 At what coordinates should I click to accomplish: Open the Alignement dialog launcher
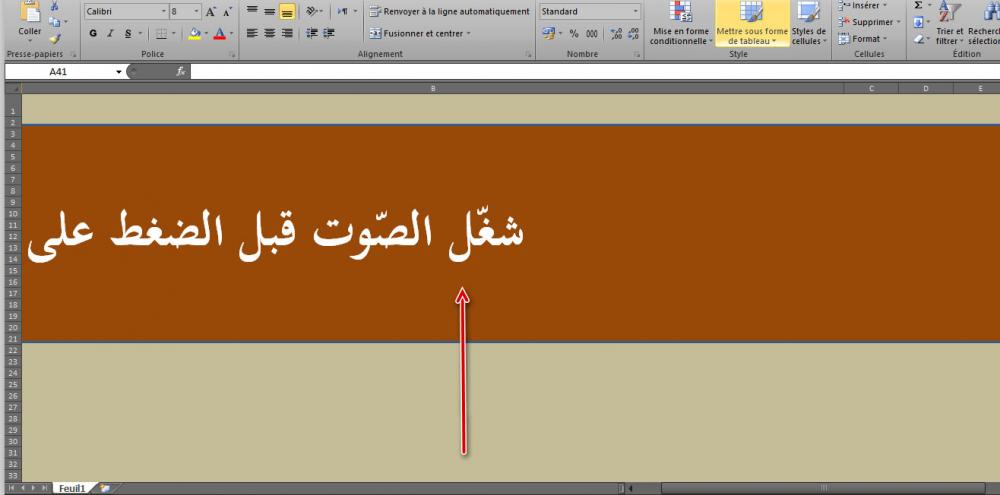click(529, 55)
